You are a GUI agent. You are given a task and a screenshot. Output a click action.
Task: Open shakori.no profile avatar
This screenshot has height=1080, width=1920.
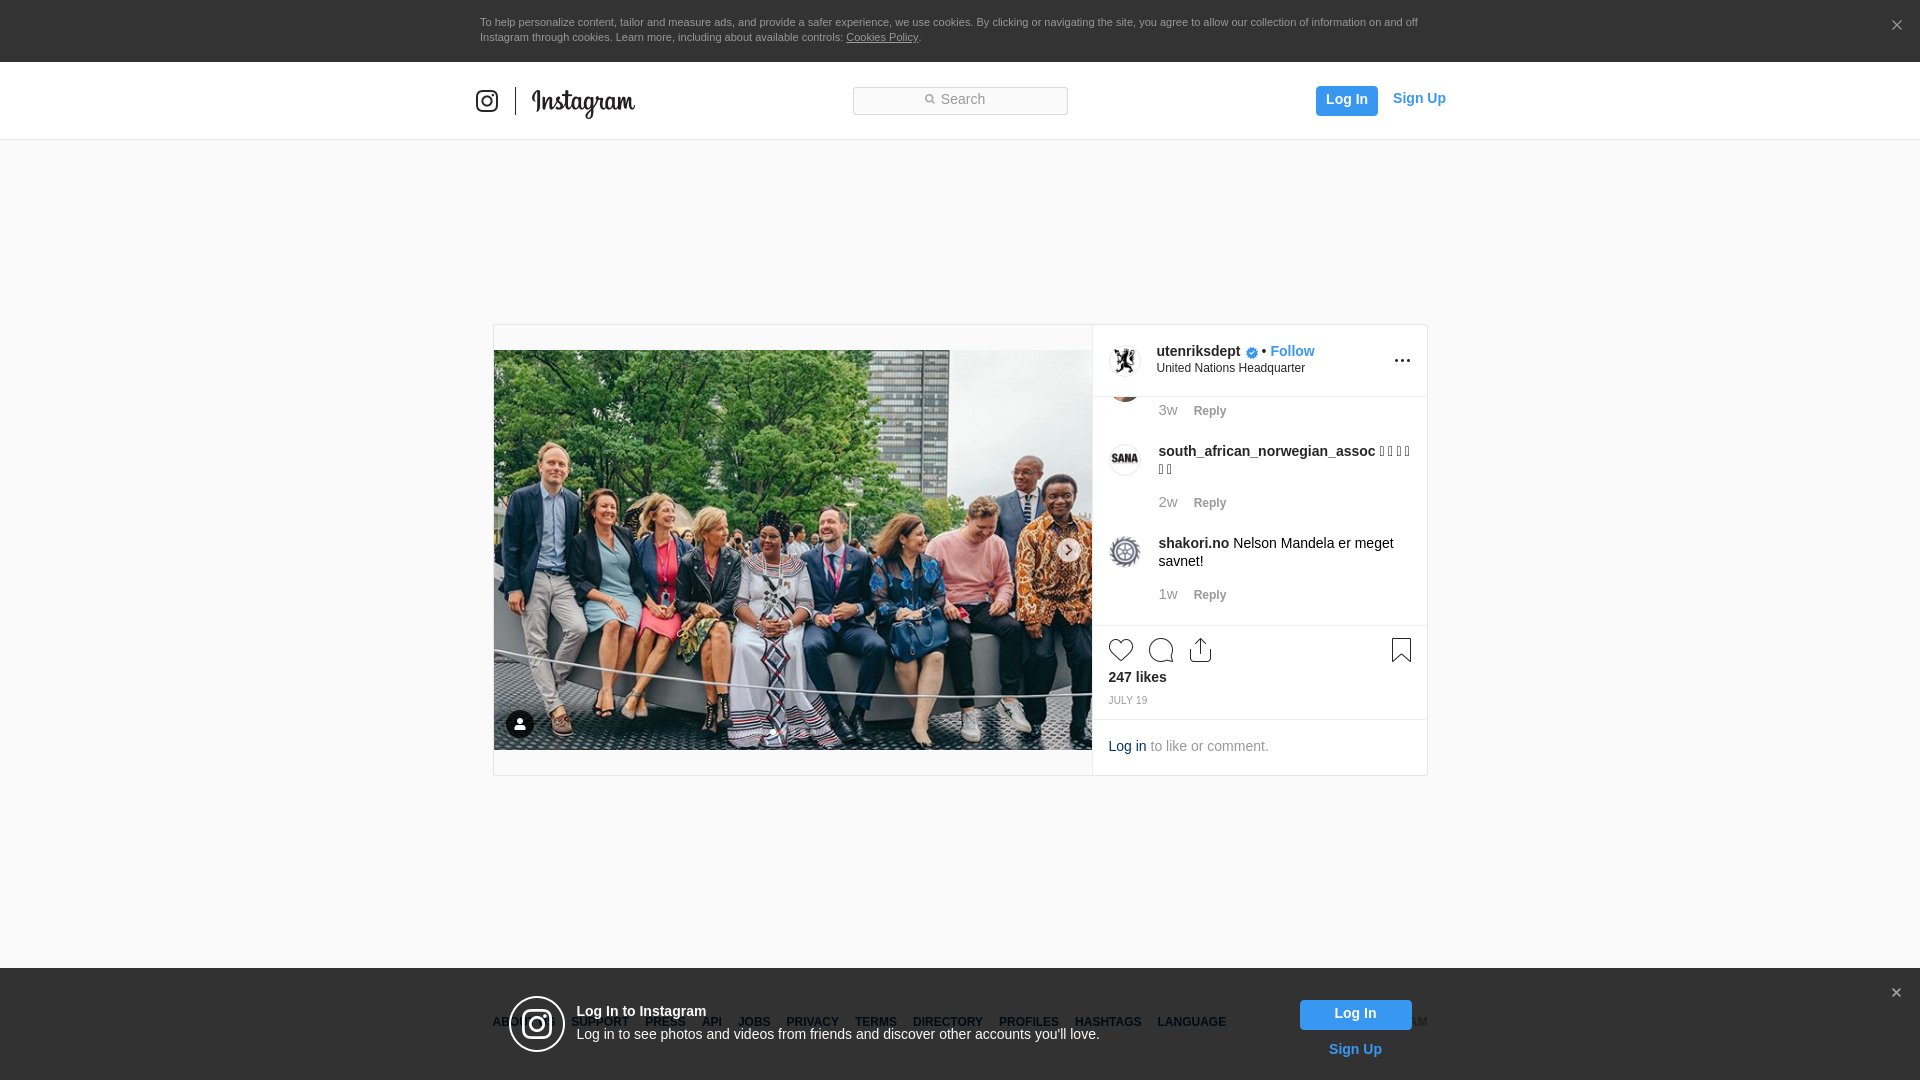[1125, 552]
